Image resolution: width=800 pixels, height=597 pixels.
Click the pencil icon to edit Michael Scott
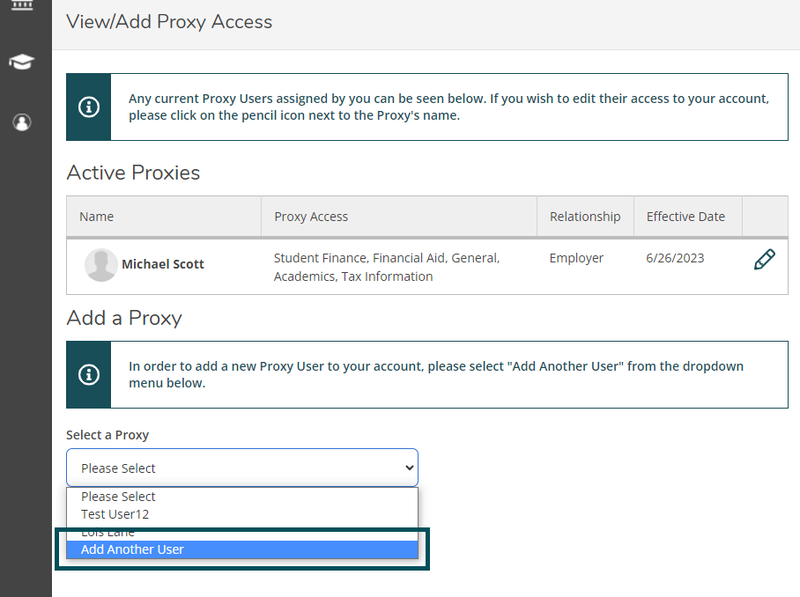763,259
